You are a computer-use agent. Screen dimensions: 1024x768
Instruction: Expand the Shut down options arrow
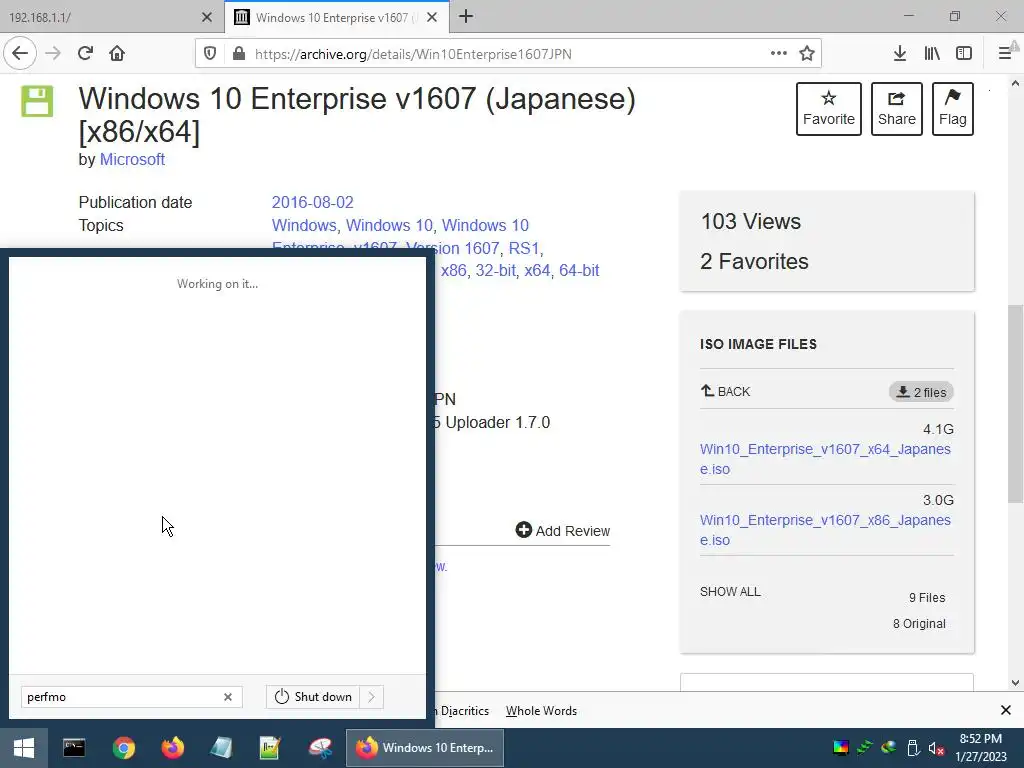(x=372, y=697)
